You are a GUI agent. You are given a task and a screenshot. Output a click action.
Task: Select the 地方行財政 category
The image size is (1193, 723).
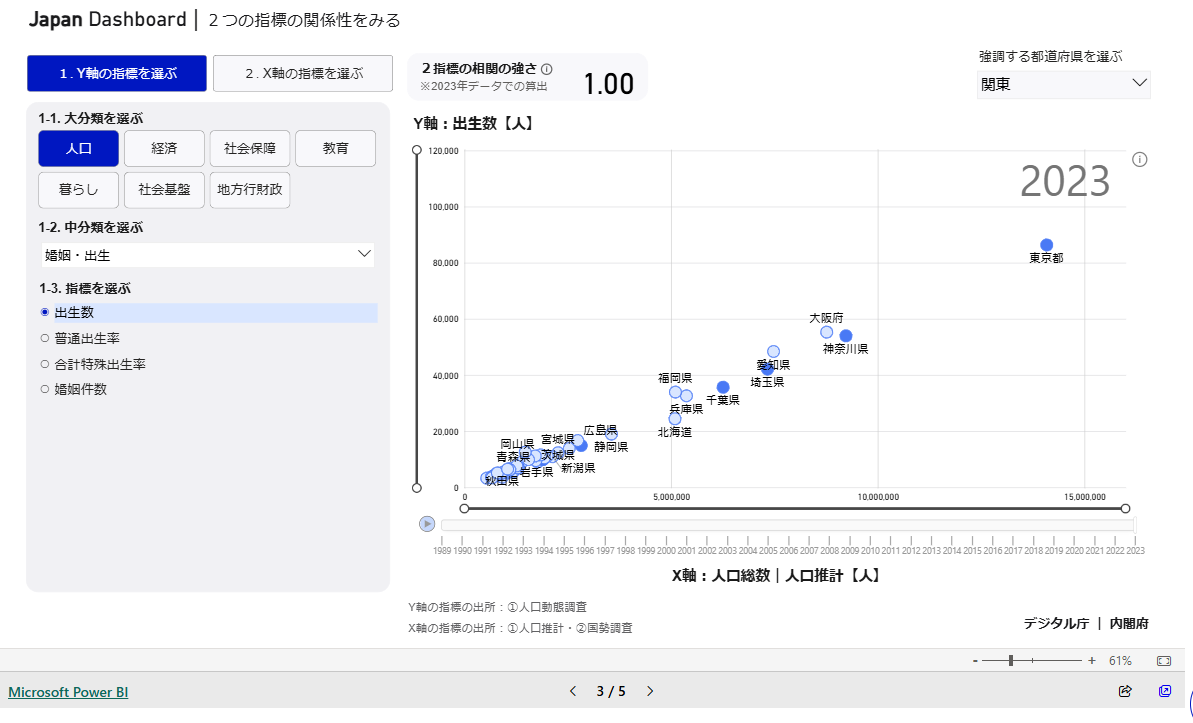pos(250,190)
